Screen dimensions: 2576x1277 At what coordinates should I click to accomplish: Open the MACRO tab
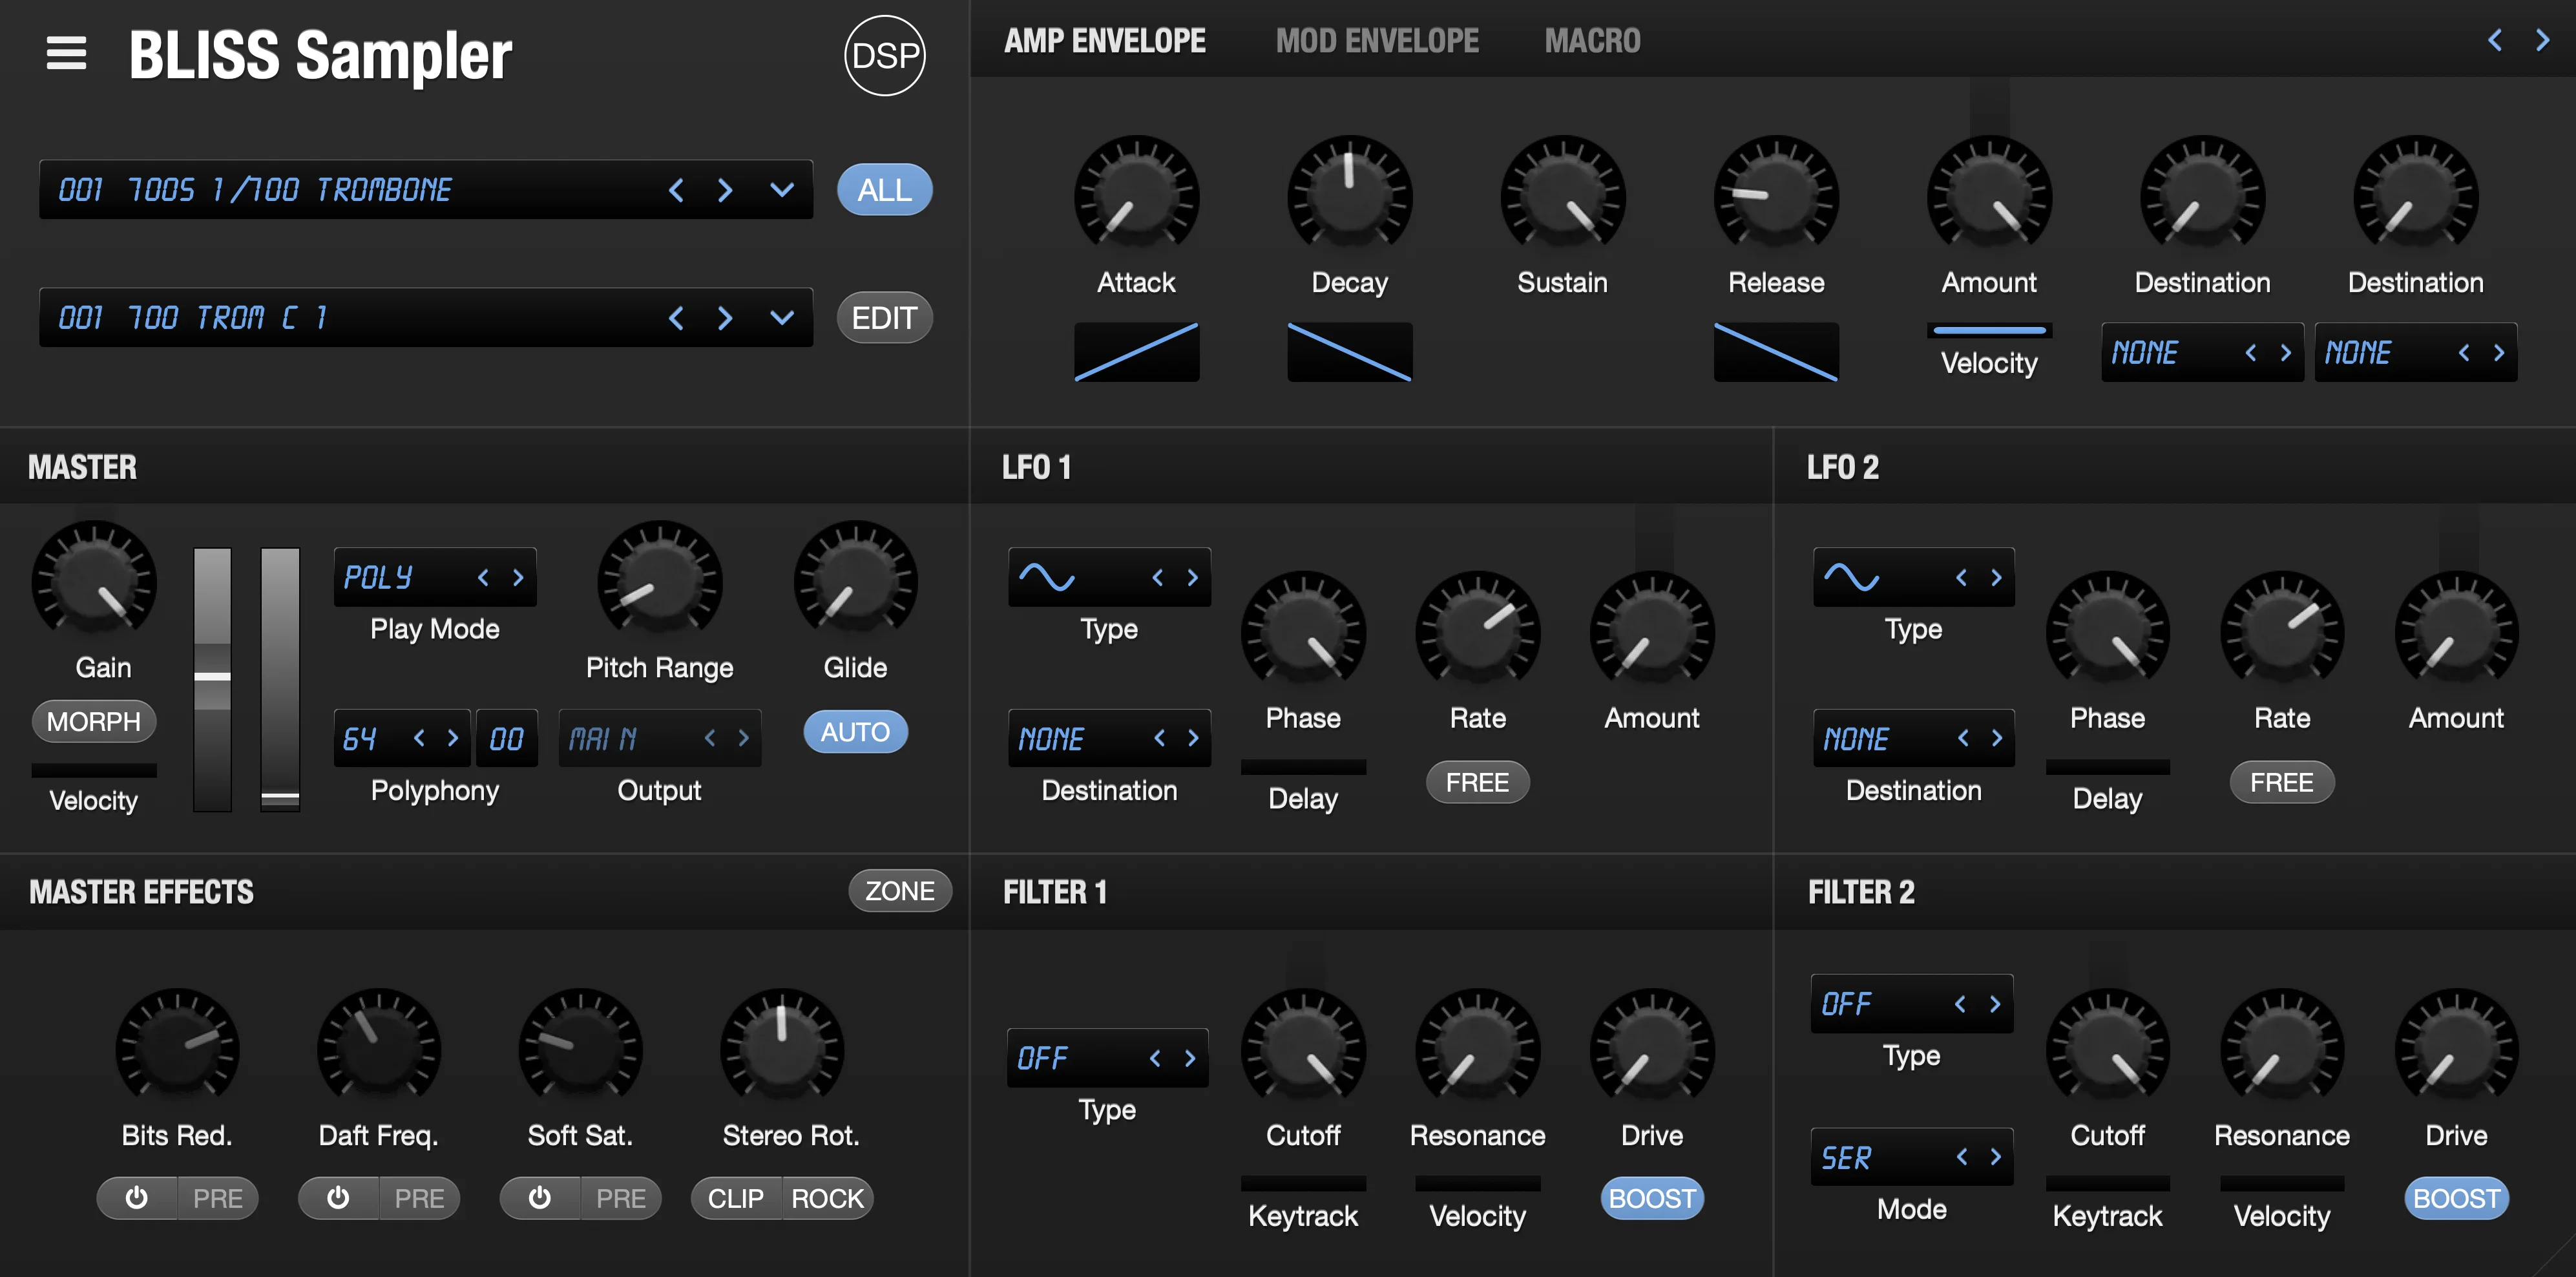click(1591, 41)
